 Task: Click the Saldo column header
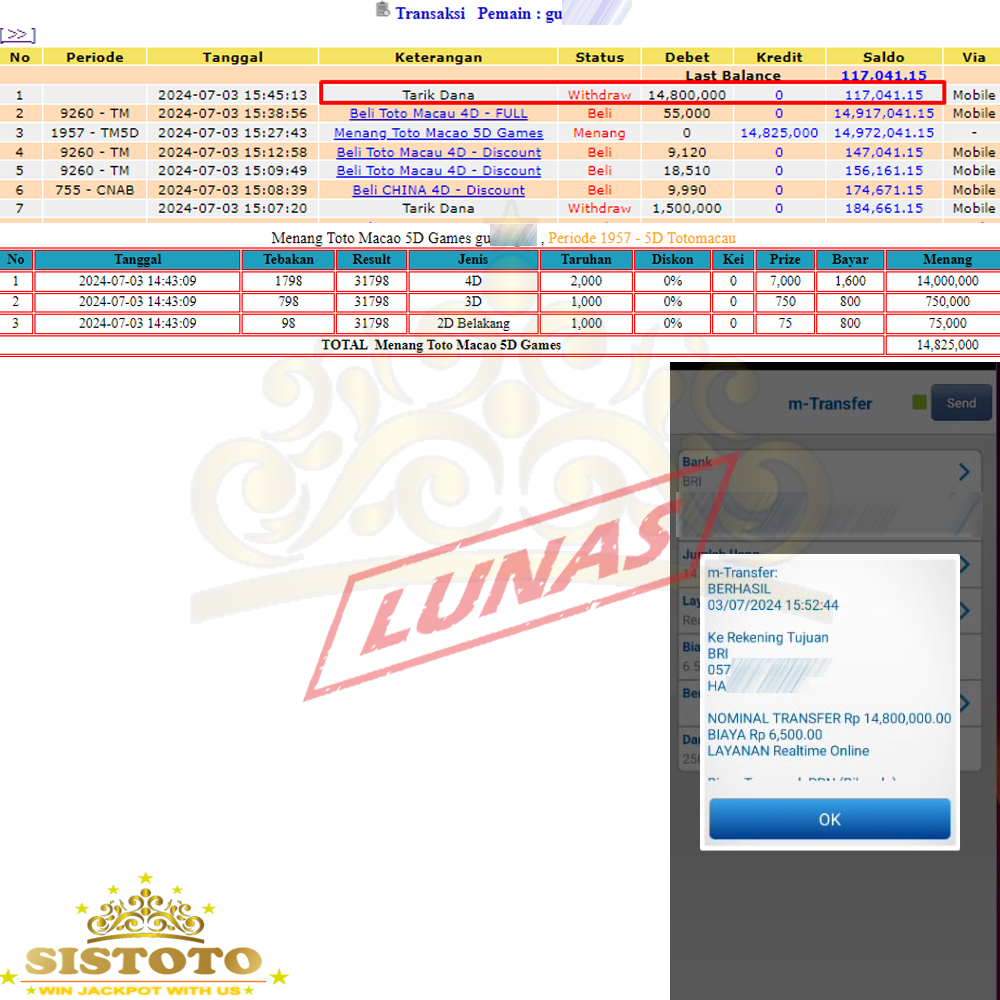click(883, 57)
